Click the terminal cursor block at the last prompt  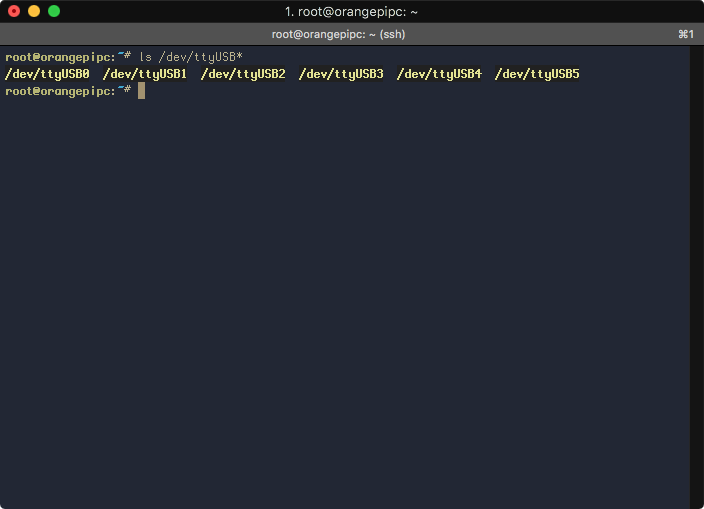pyautogui.click(x=141, y=91)
